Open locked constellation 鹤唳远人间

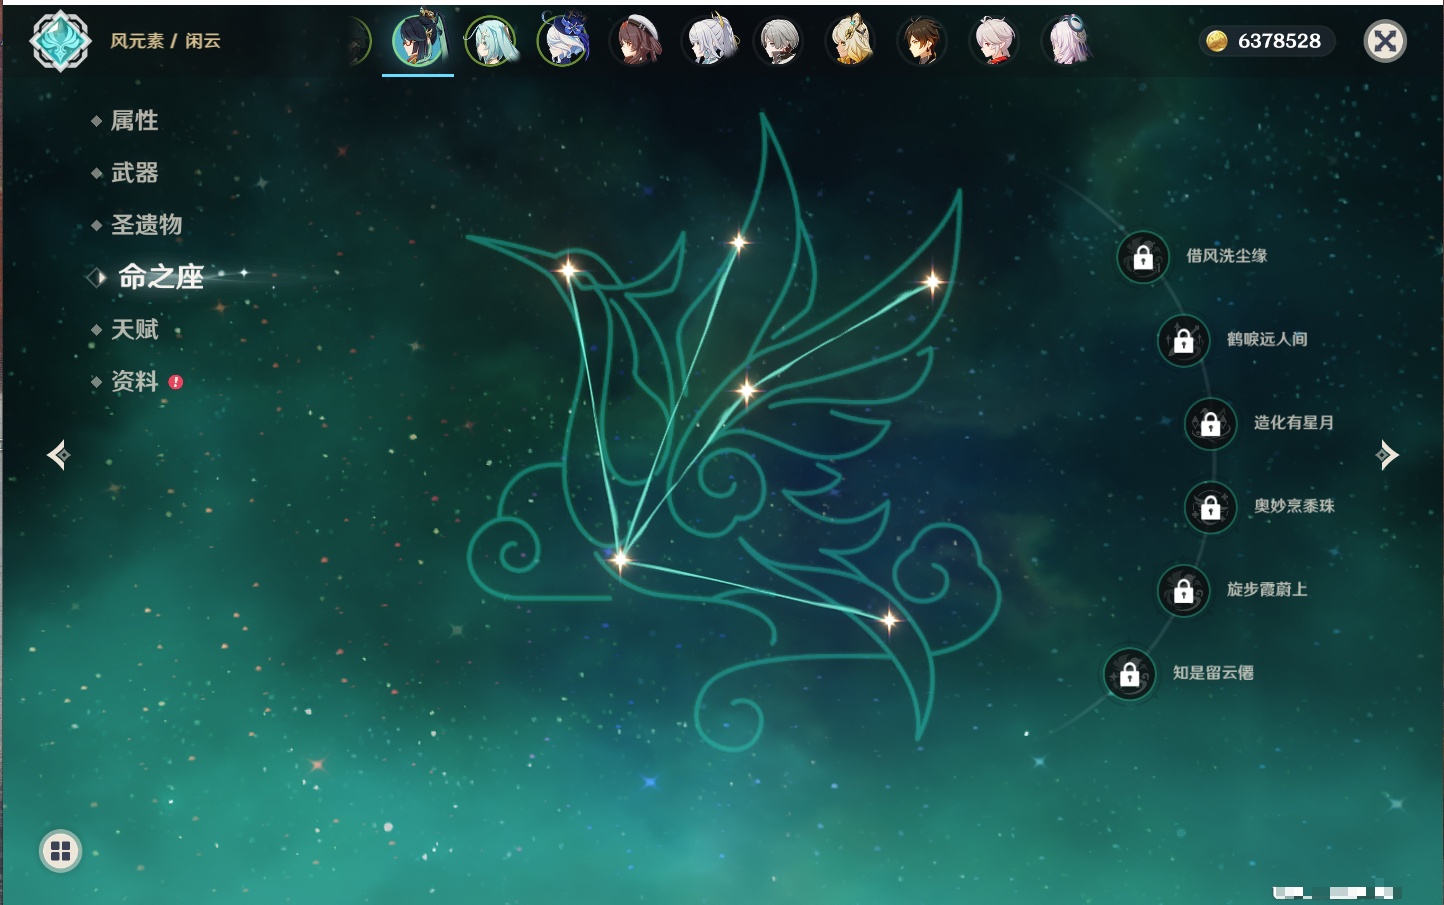tap(1184, 340)
